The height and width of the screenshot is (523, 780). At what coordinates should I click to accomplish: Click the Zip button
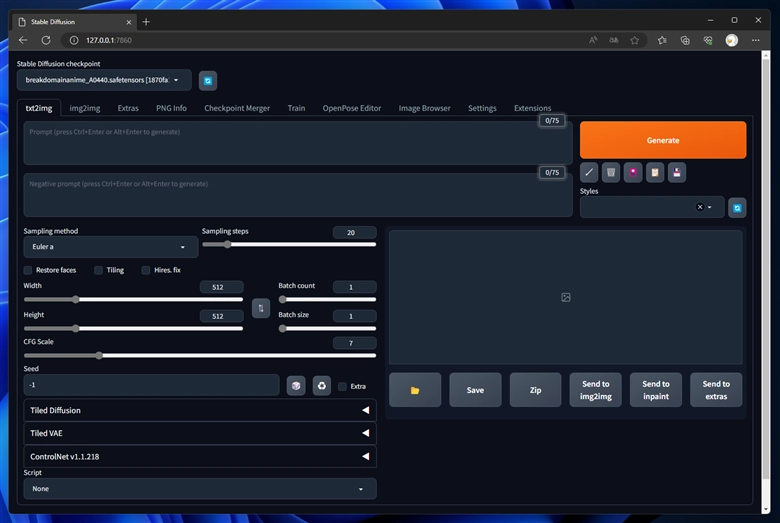pos(535,390)
